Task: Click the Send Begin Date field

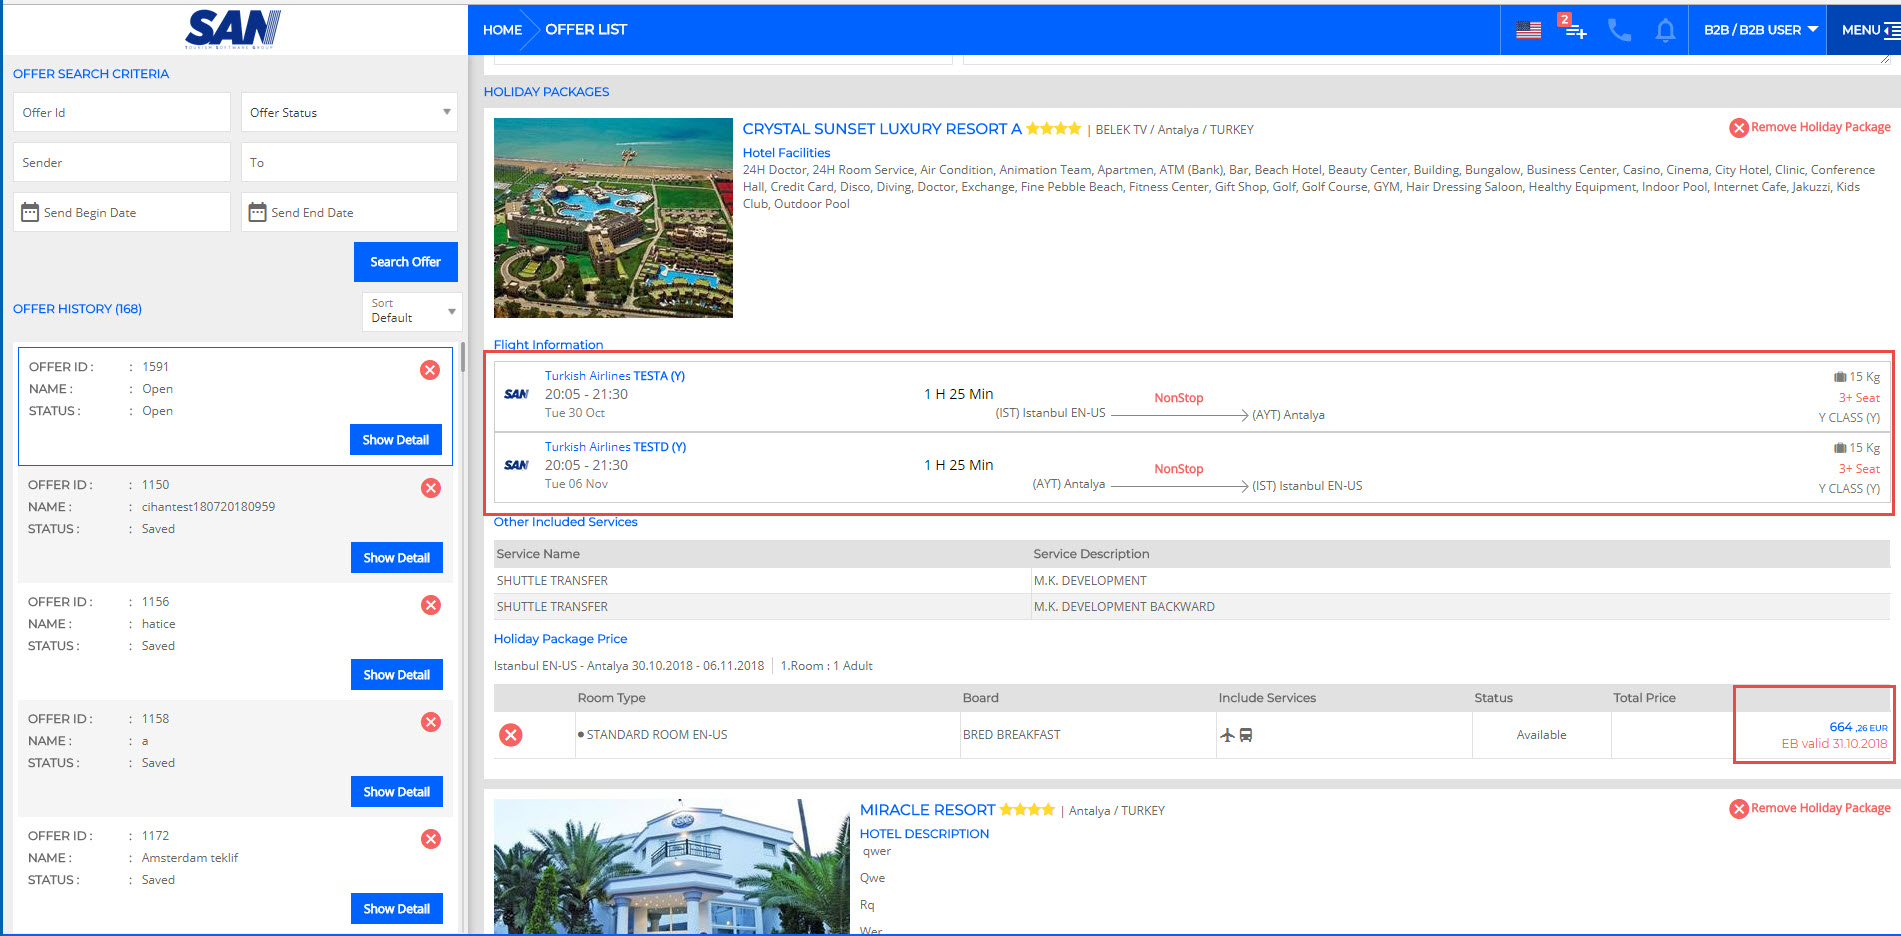Action: (122, 212)
